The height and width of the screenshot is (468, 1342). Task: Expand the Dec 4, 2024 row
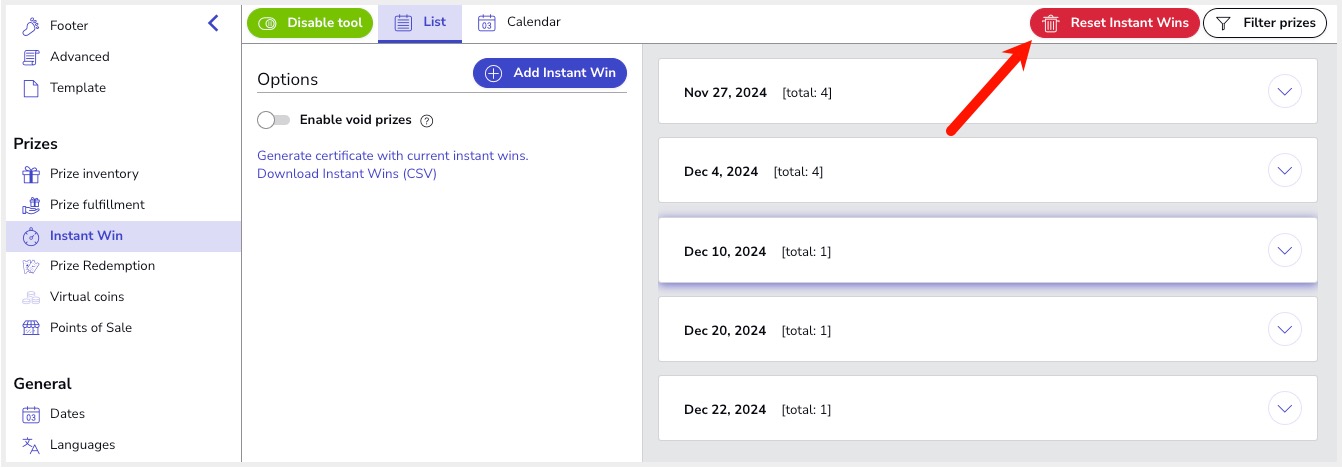click(x=1285, y=171)
